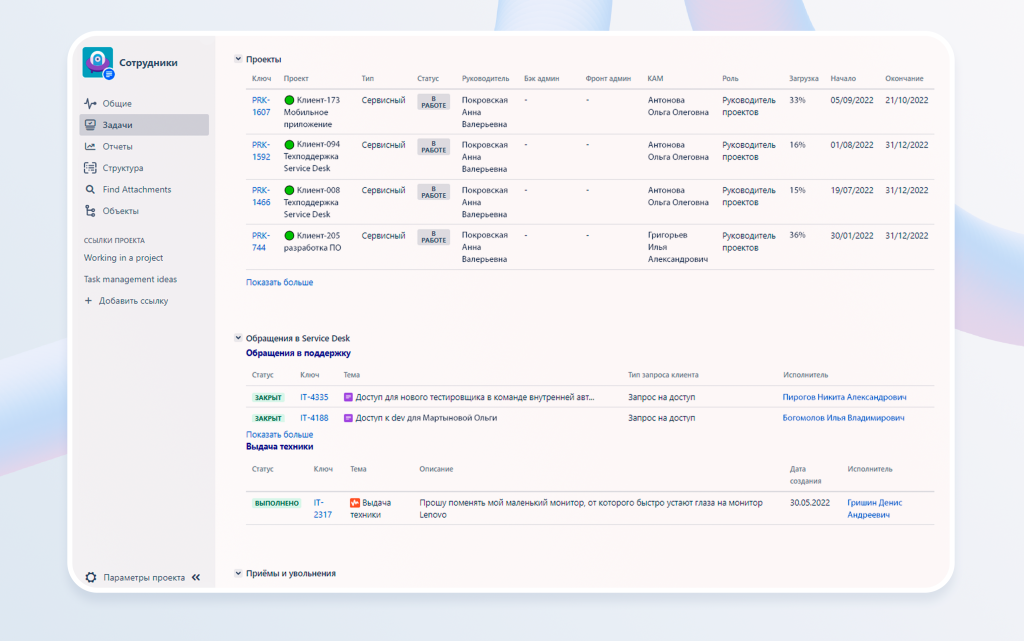Click Показать больше under projects table

click(x=280, y=283)
